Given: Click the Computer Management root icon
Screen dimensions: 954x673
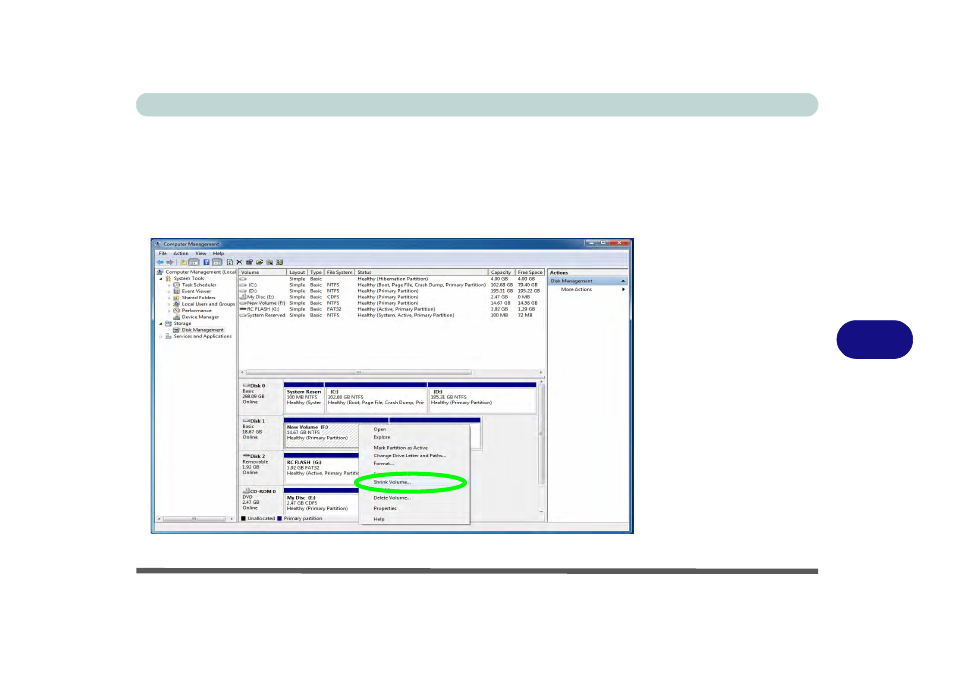Looking at the screenshot, I should [x=160, y=272].
